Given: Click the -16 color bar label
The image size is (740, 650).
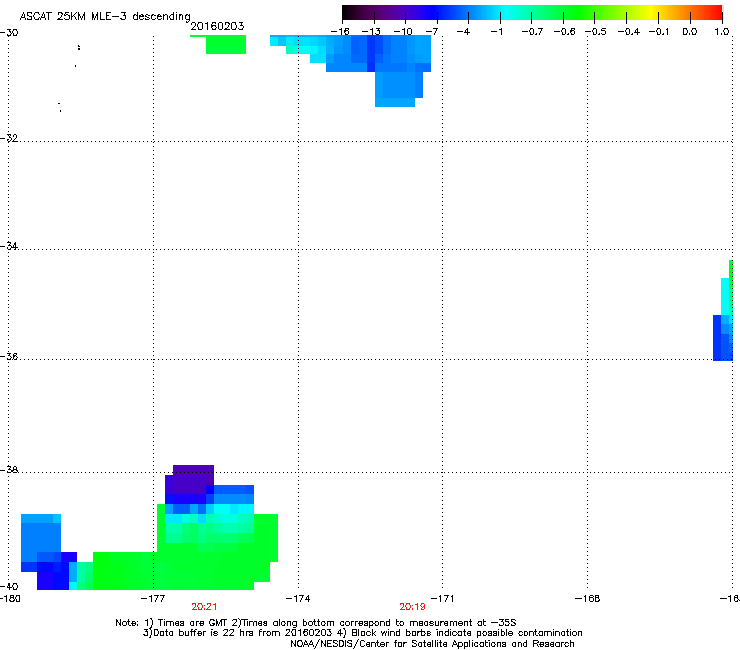Looking at the screenshot, I should pos(340,32).
